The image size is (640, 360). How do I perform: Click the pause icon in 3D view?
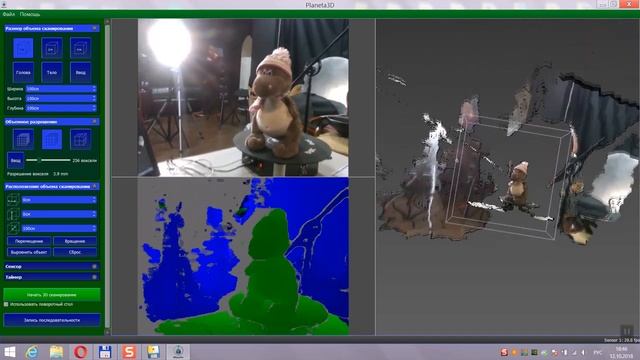(x=627, y=331)
